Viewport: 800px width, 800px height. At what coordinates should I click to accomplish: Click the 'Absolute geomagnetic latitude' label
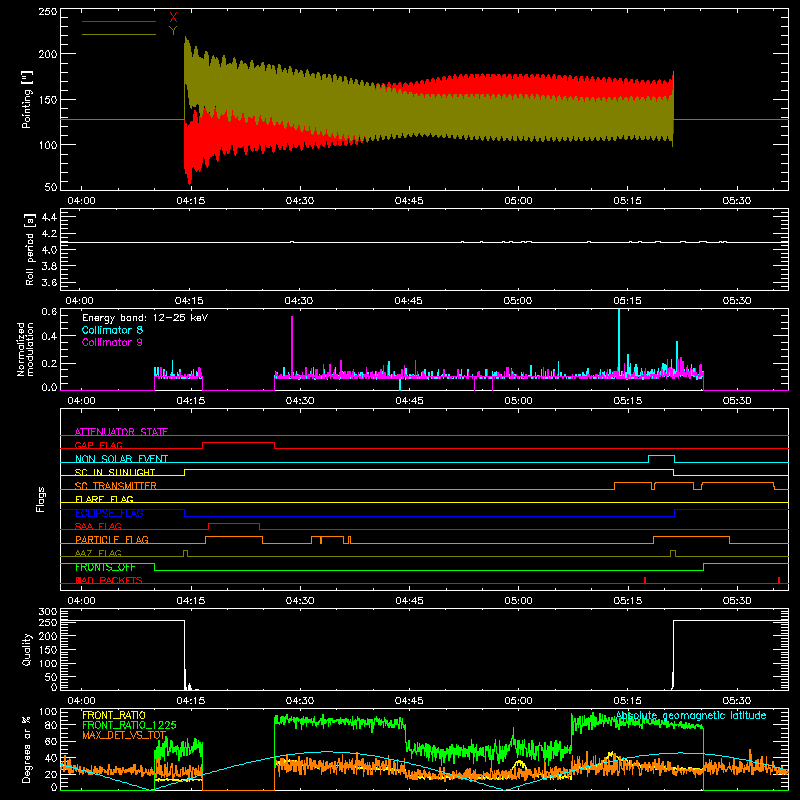[x=691, y=716]
